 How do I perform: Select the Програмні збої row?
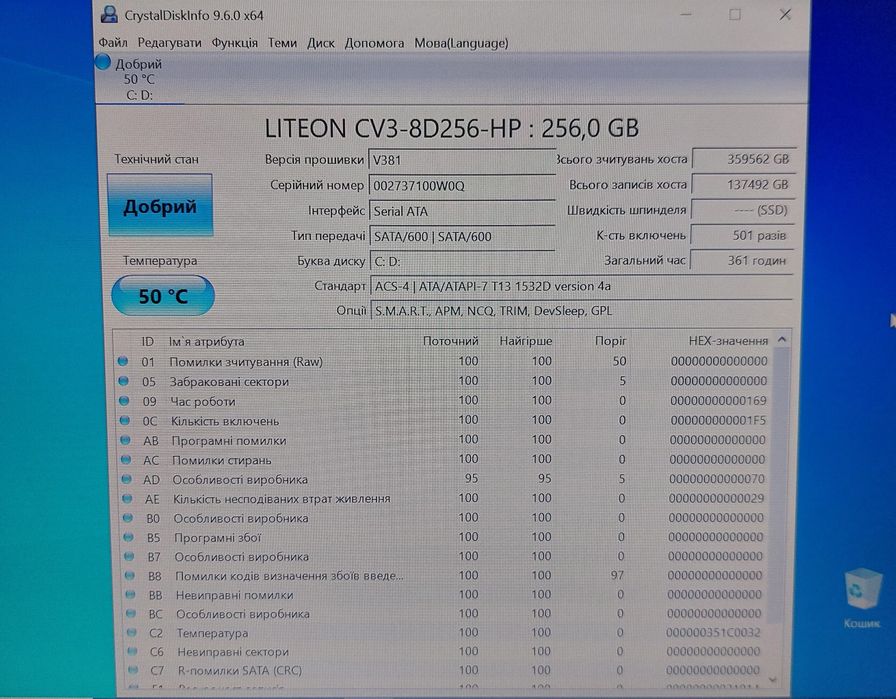[443, 537]
